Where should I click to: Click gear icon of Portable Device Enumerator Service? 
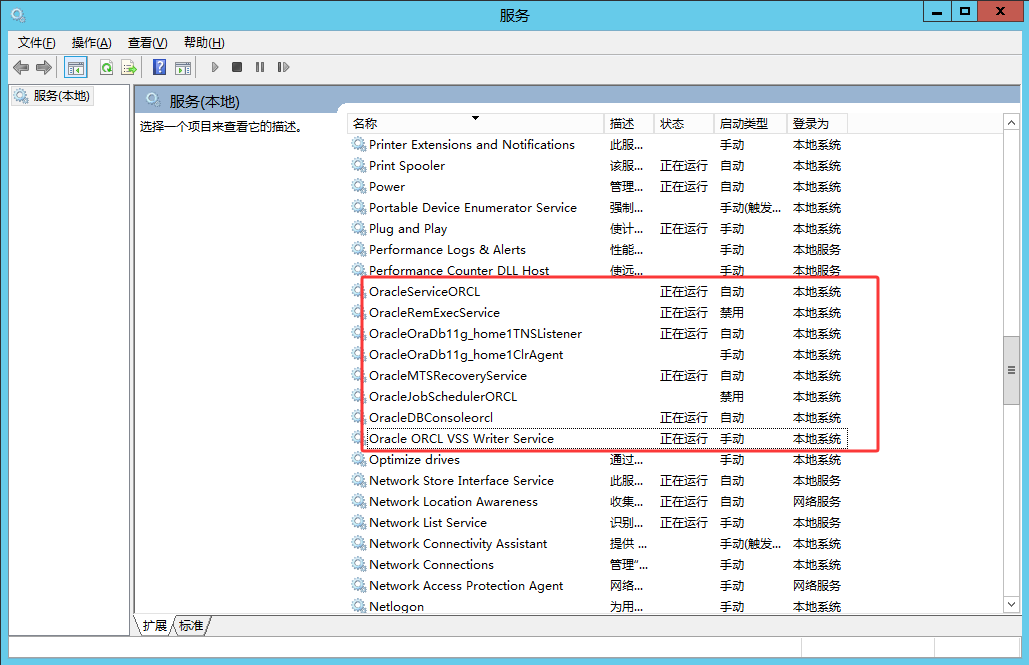358,207
